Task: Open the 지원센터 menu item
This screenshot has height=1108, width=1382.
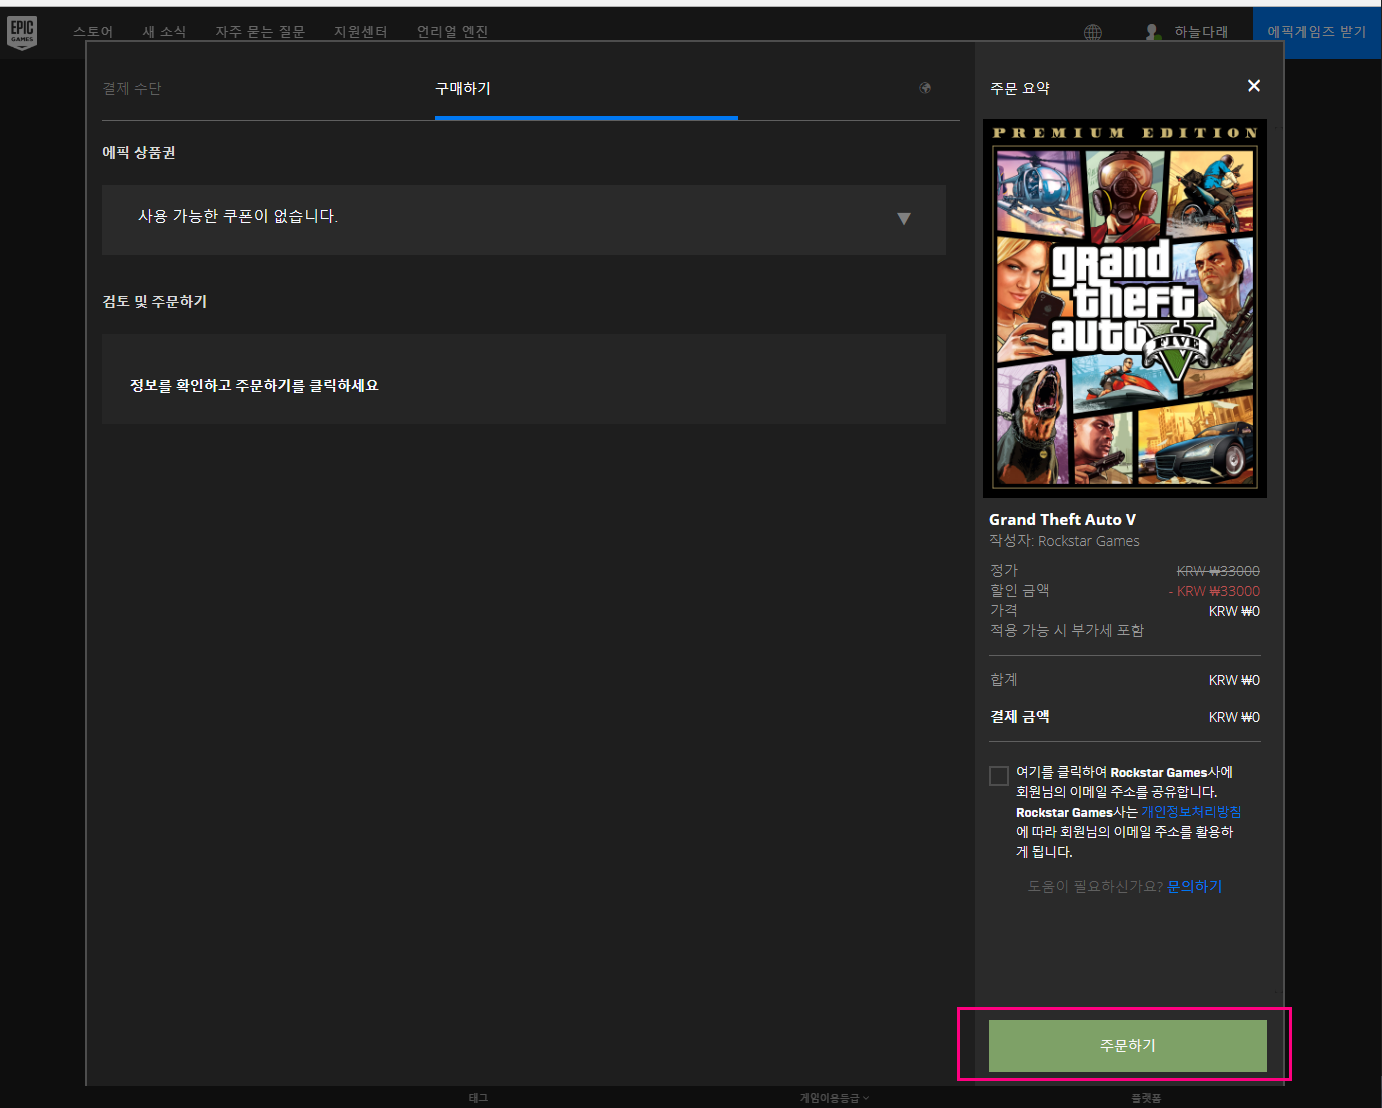Action: (361, 32)
